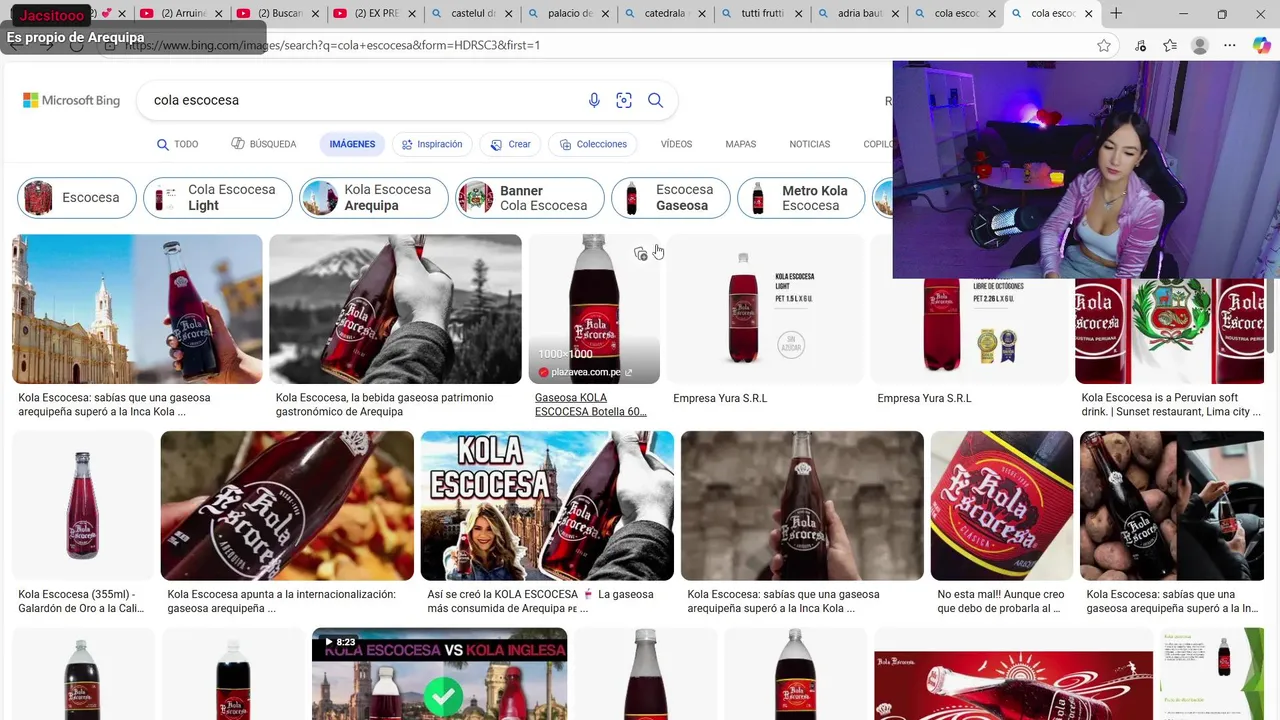The image size is (1280, 720).
Task: Open the red Kola Escocesa label close-up image
Action: coord(1002,506)
